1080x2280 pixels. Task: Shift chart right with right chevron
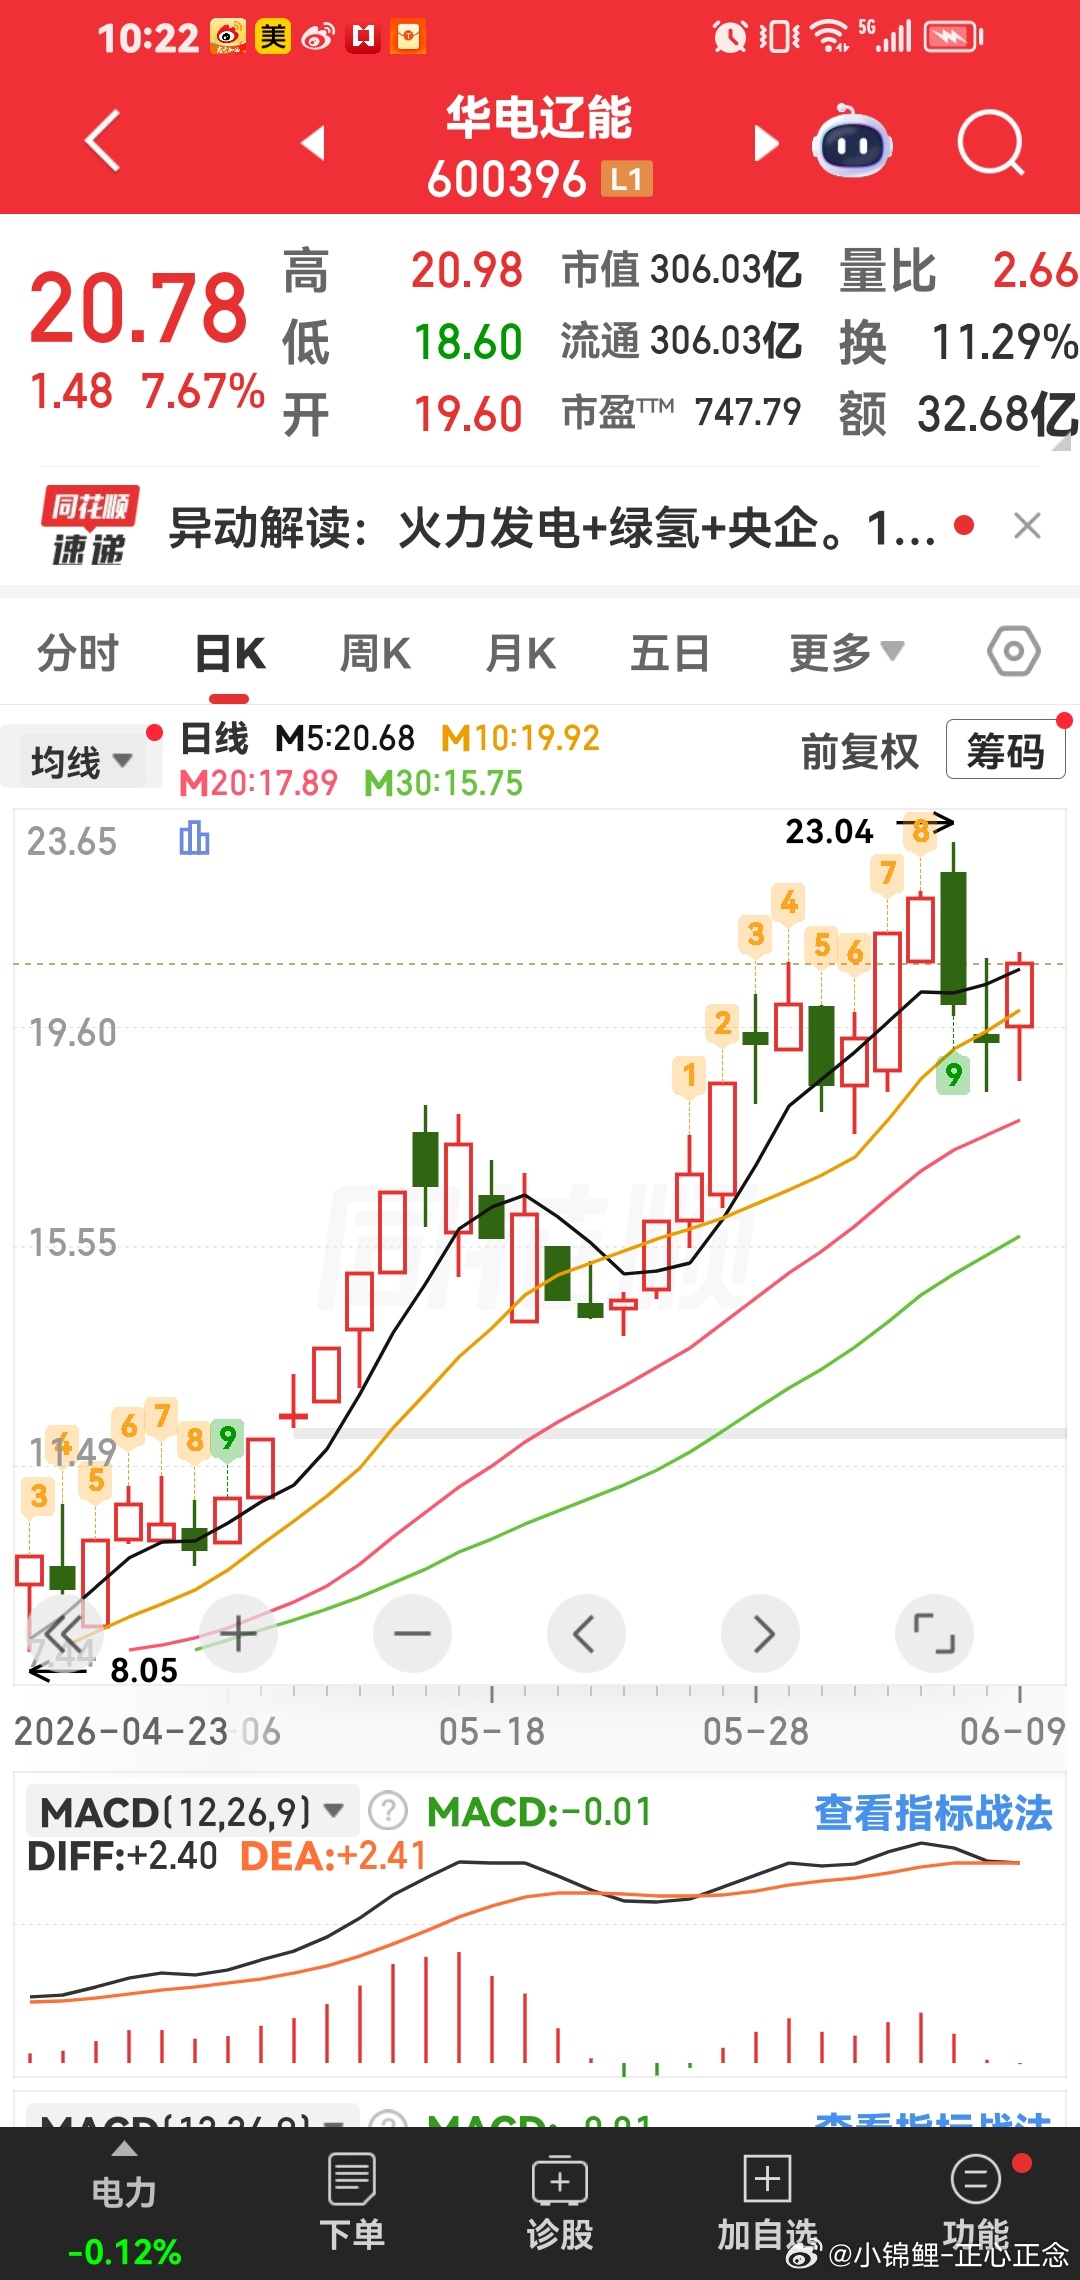(760, 1635)
